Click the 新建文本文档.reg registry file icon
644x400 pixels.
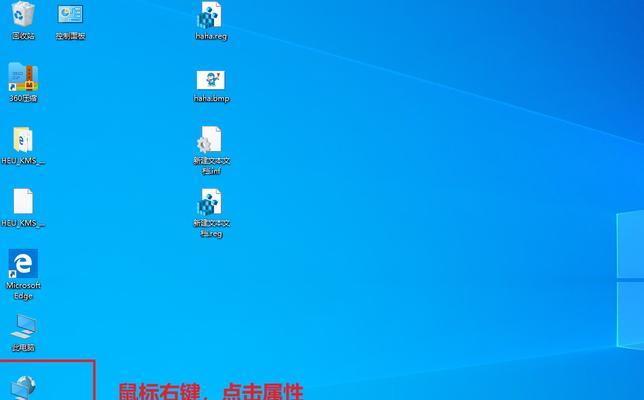[x=210, y=201]
